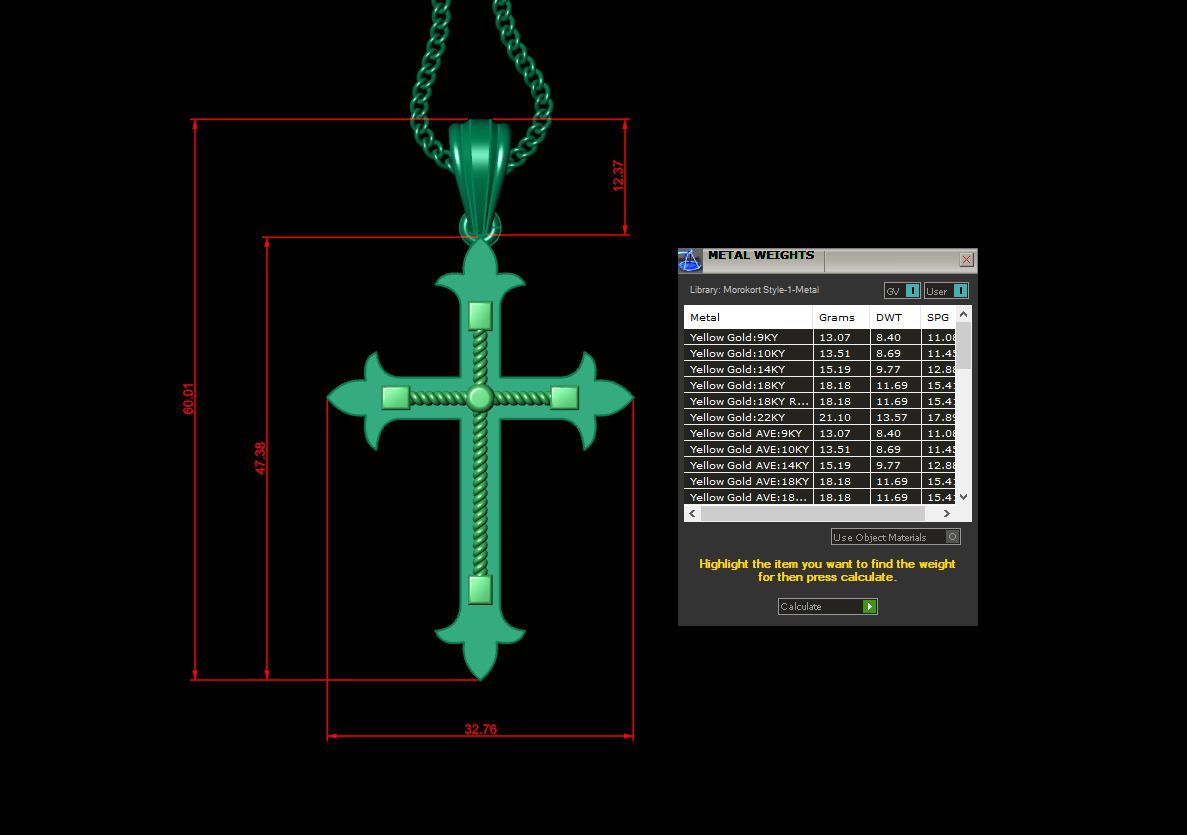The height and width of the screenshot is (835, 1187).
Task: Select the Yellow Gold AVE:9KY row
Action: pyautogui.click(x=820, y=433)
